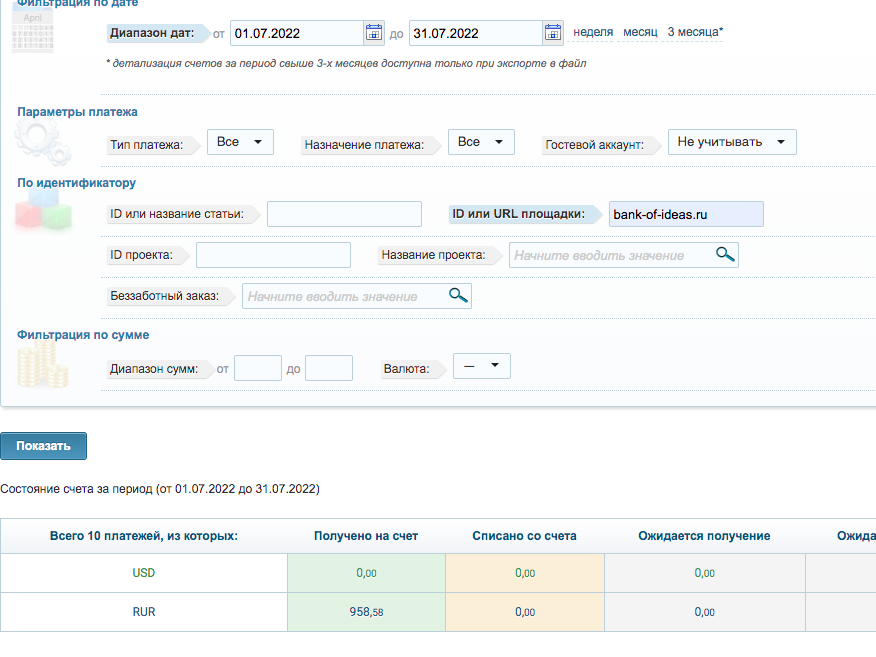Image resolution: width=876 pixels, height=657 pixels.
Task: Click the end date input field
Action: 476,33
